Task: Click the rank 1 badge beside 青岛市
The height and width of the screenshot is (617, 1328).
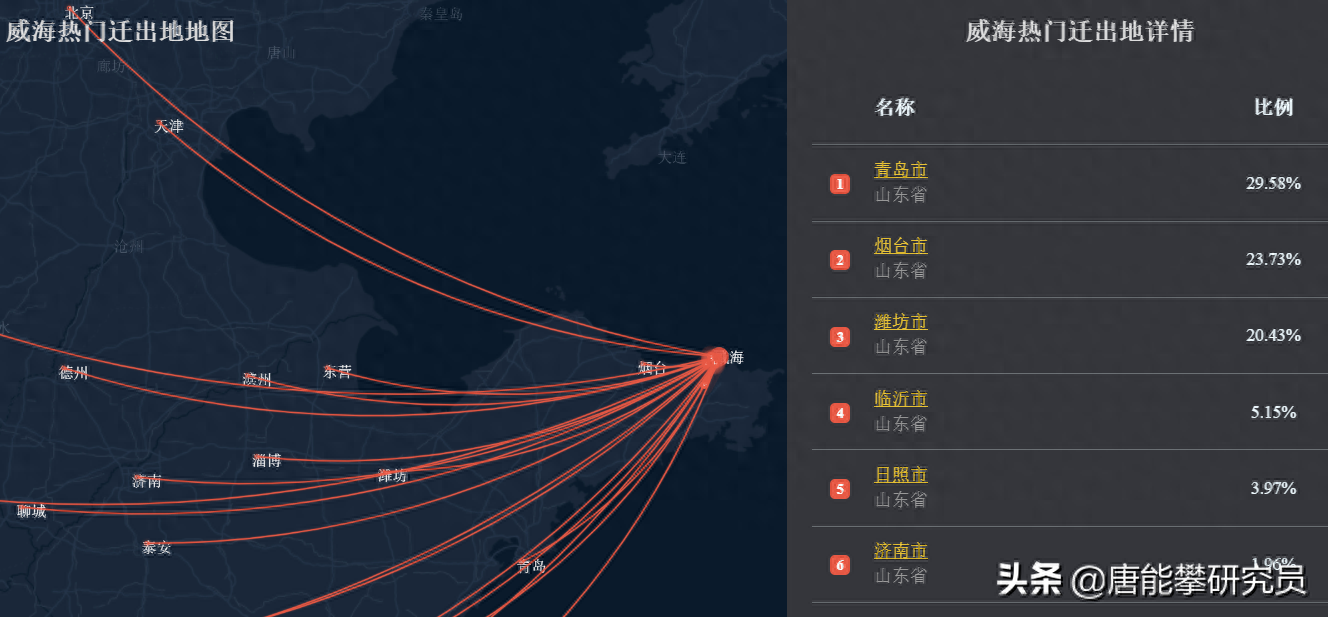Action: (840, 184)
